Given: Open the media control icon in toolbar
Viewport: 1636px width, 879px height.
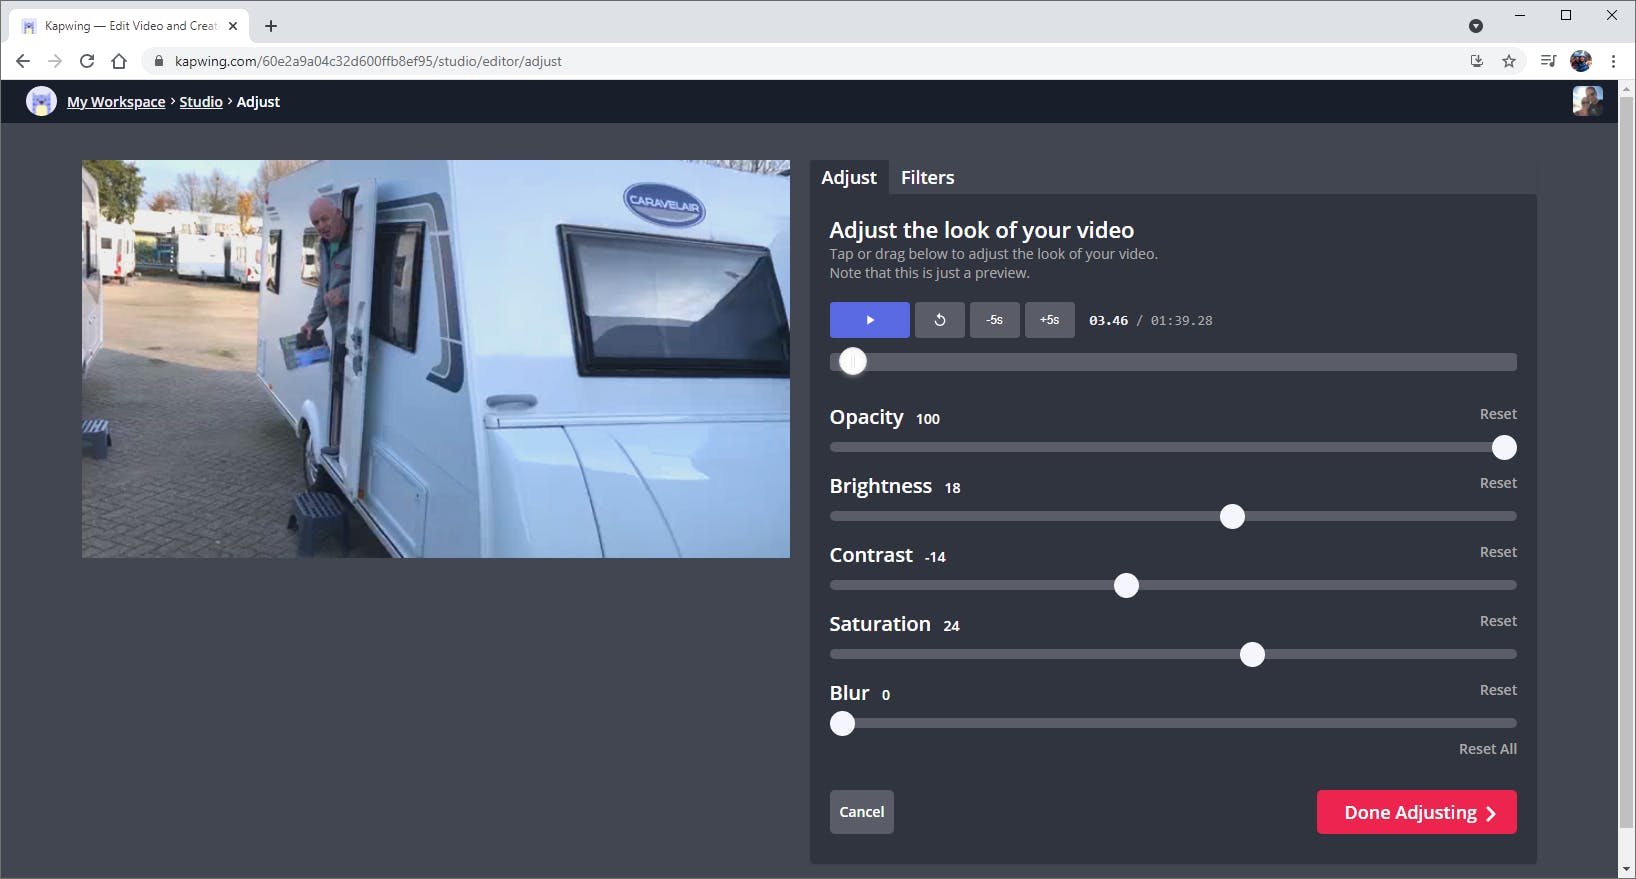Looking at the screenshot, I should 1548,61.
